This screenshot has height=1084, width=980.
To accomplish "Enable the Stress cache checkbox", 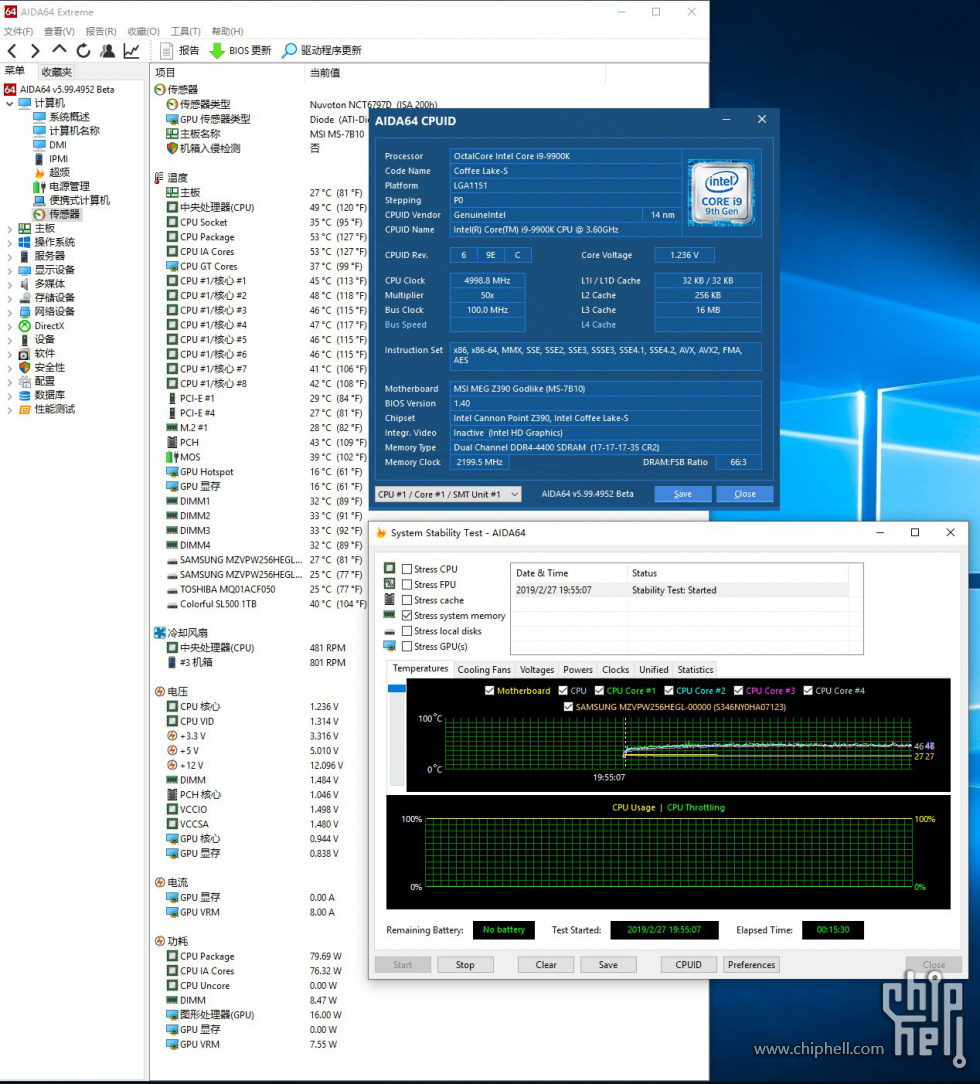I will coord(407,600).
